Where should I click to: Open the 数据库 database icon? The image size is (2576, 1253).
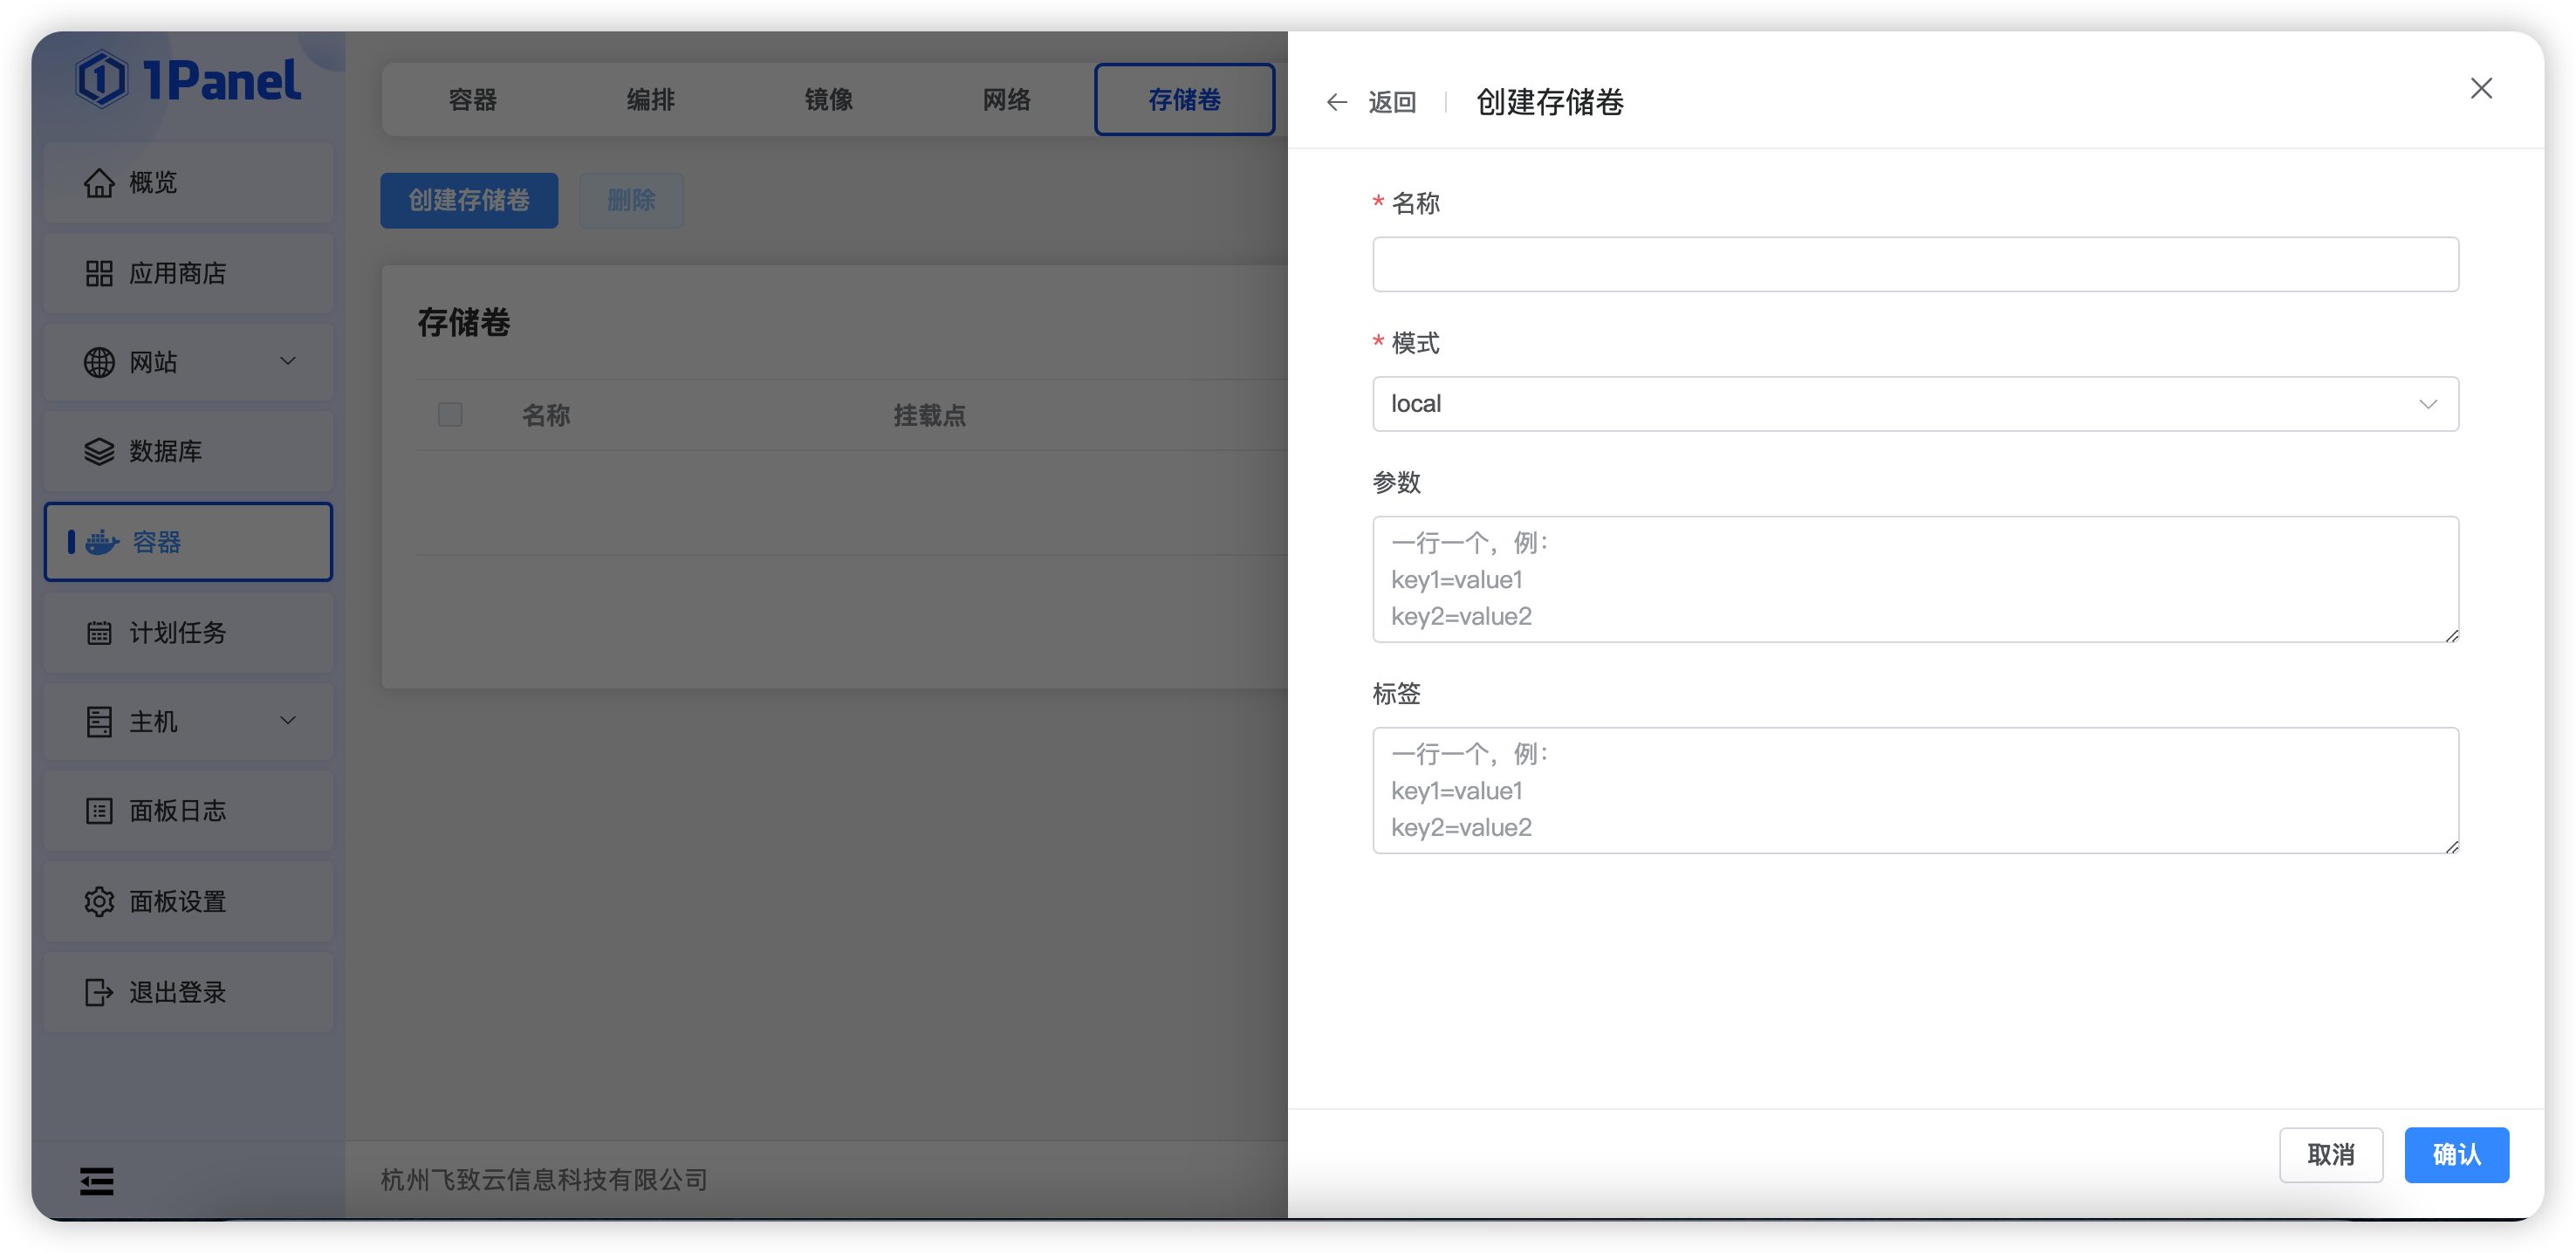pyautogui.click(x=99, y=451)
